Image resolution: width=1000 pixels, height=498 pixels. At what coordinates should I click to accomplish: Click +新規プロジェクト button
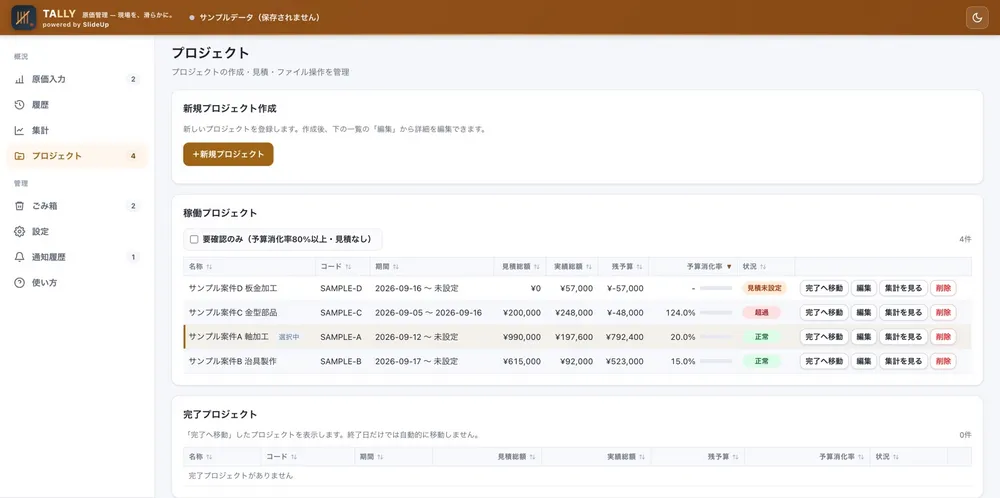point(228,154)
